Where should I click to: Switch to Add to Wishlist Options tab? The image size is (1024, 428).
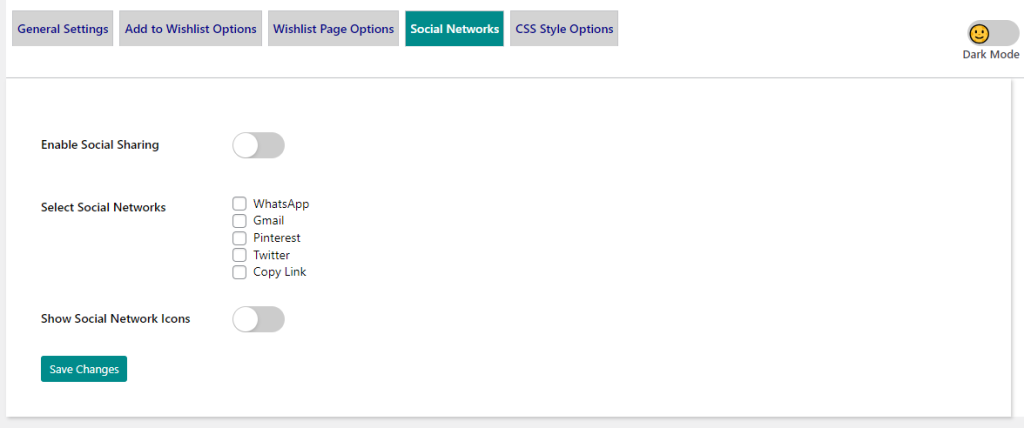click(191, 29)
